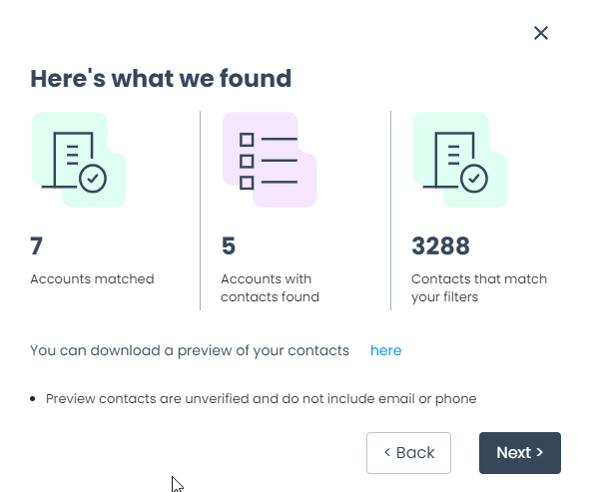This screenshot has width=589, height=492.
Task: Open the contacts preview via the 'here' link
Action: click(386, 350)
